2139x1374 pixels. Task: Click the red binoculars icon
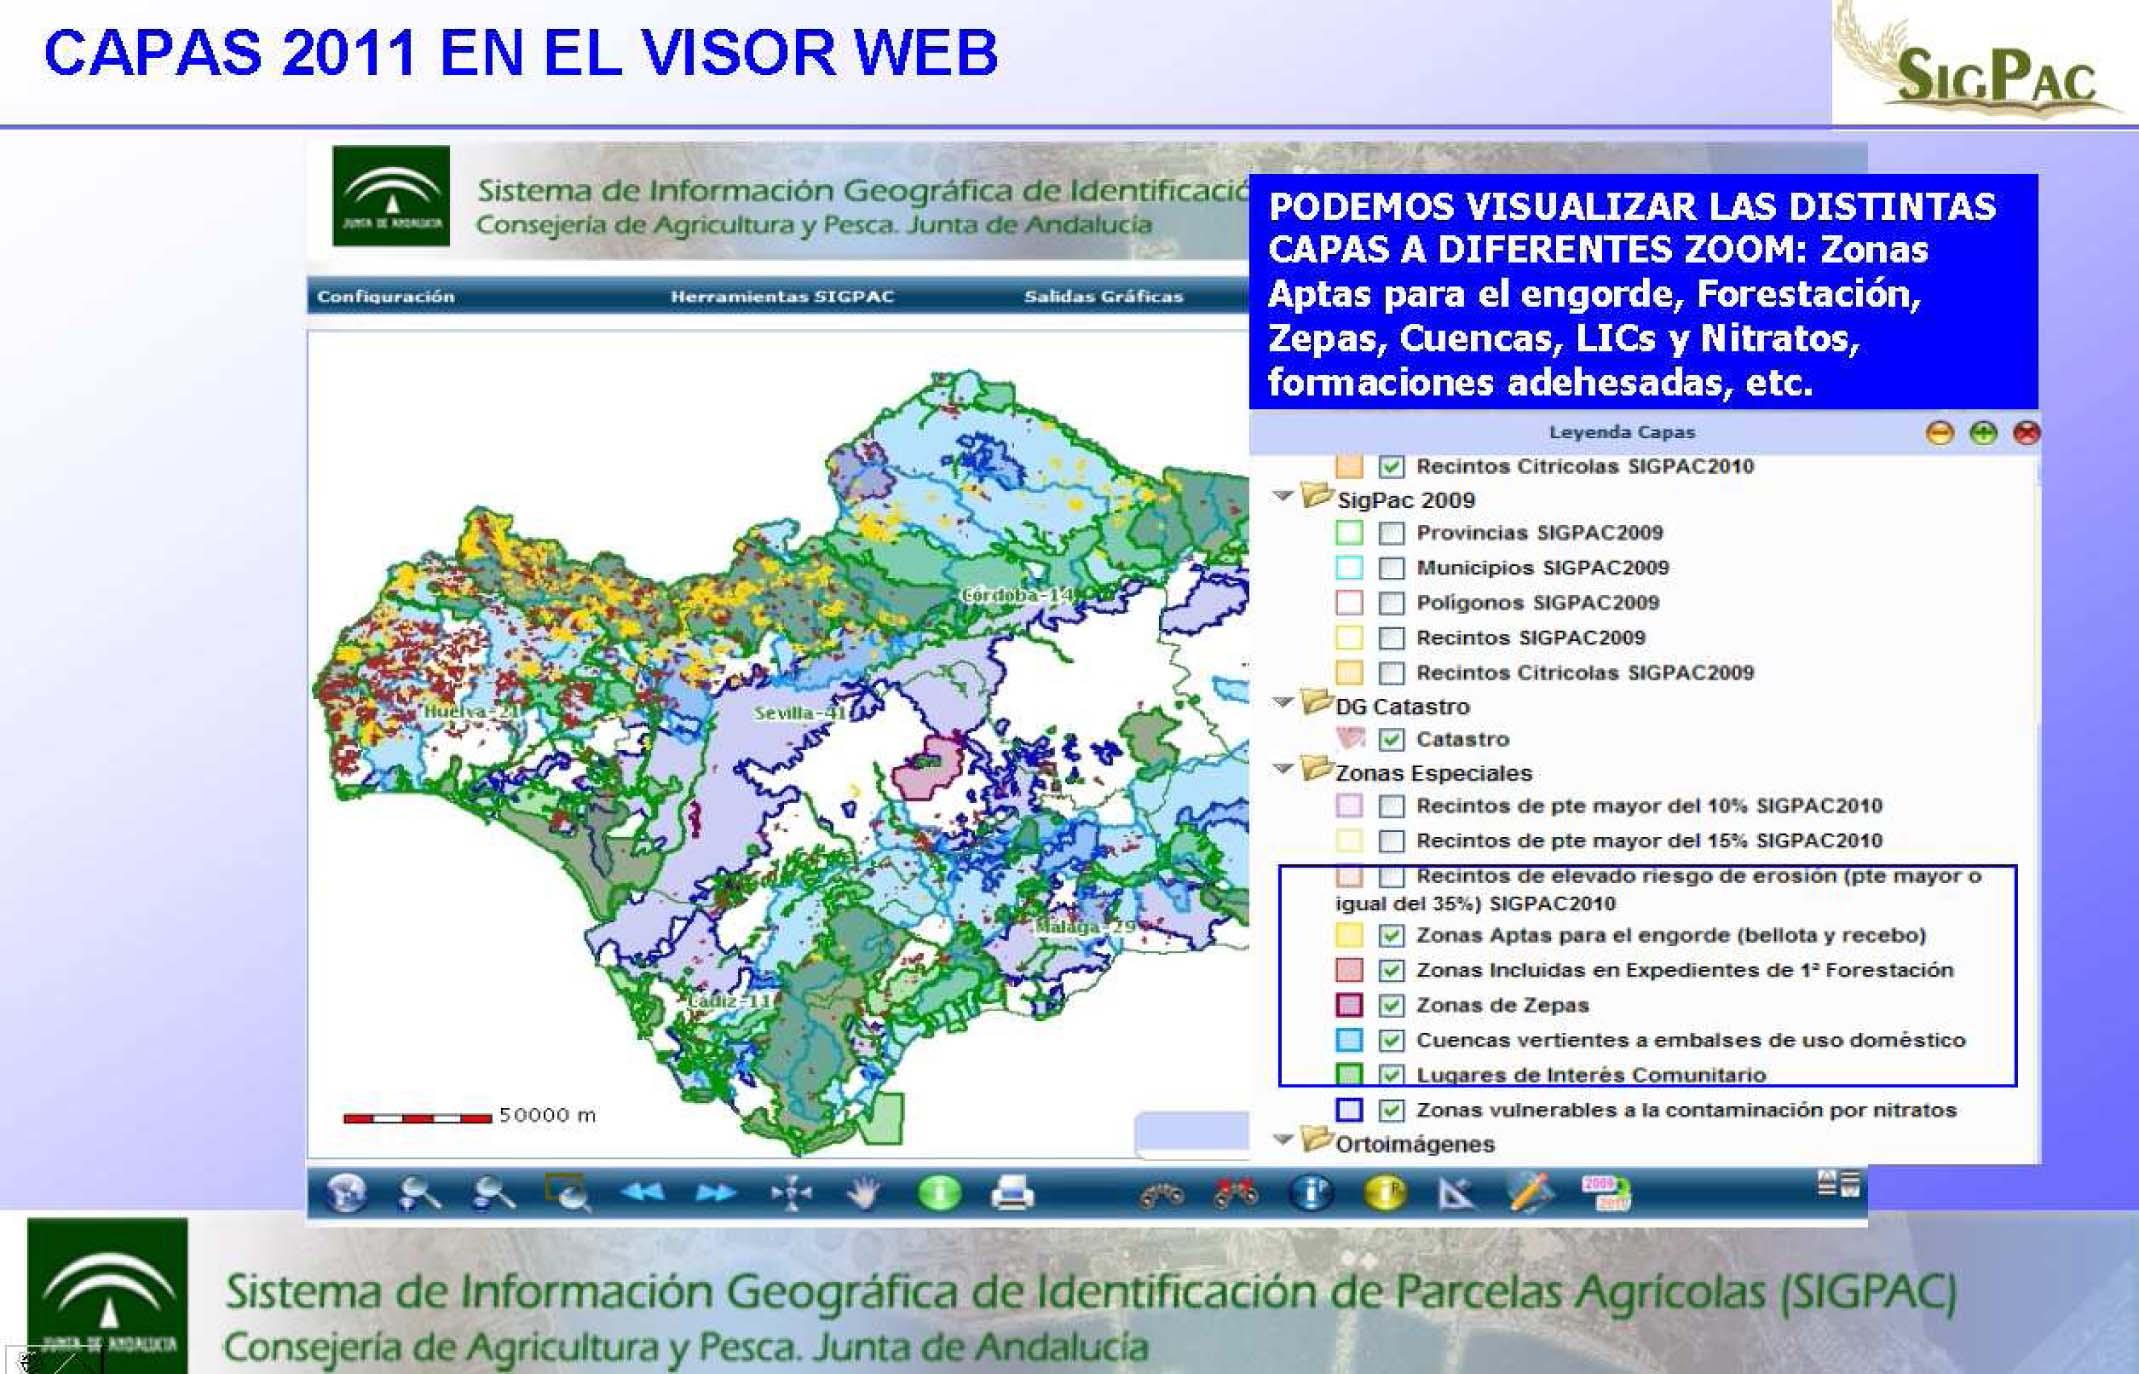[1236, 1192]
